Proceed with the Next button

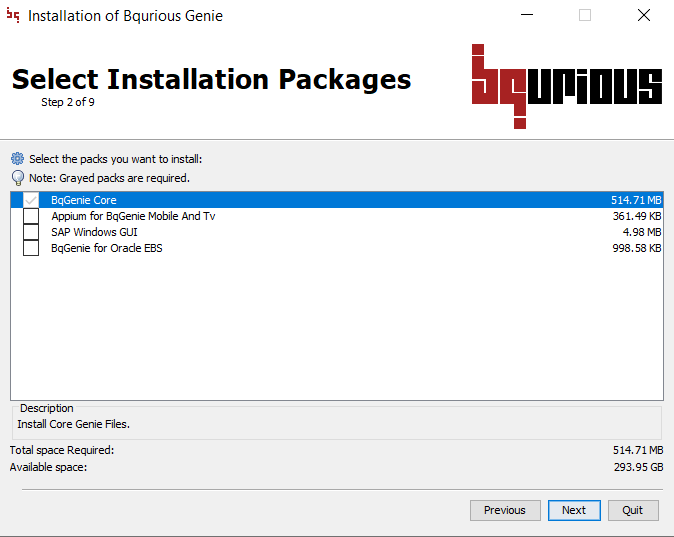point(574,510)
